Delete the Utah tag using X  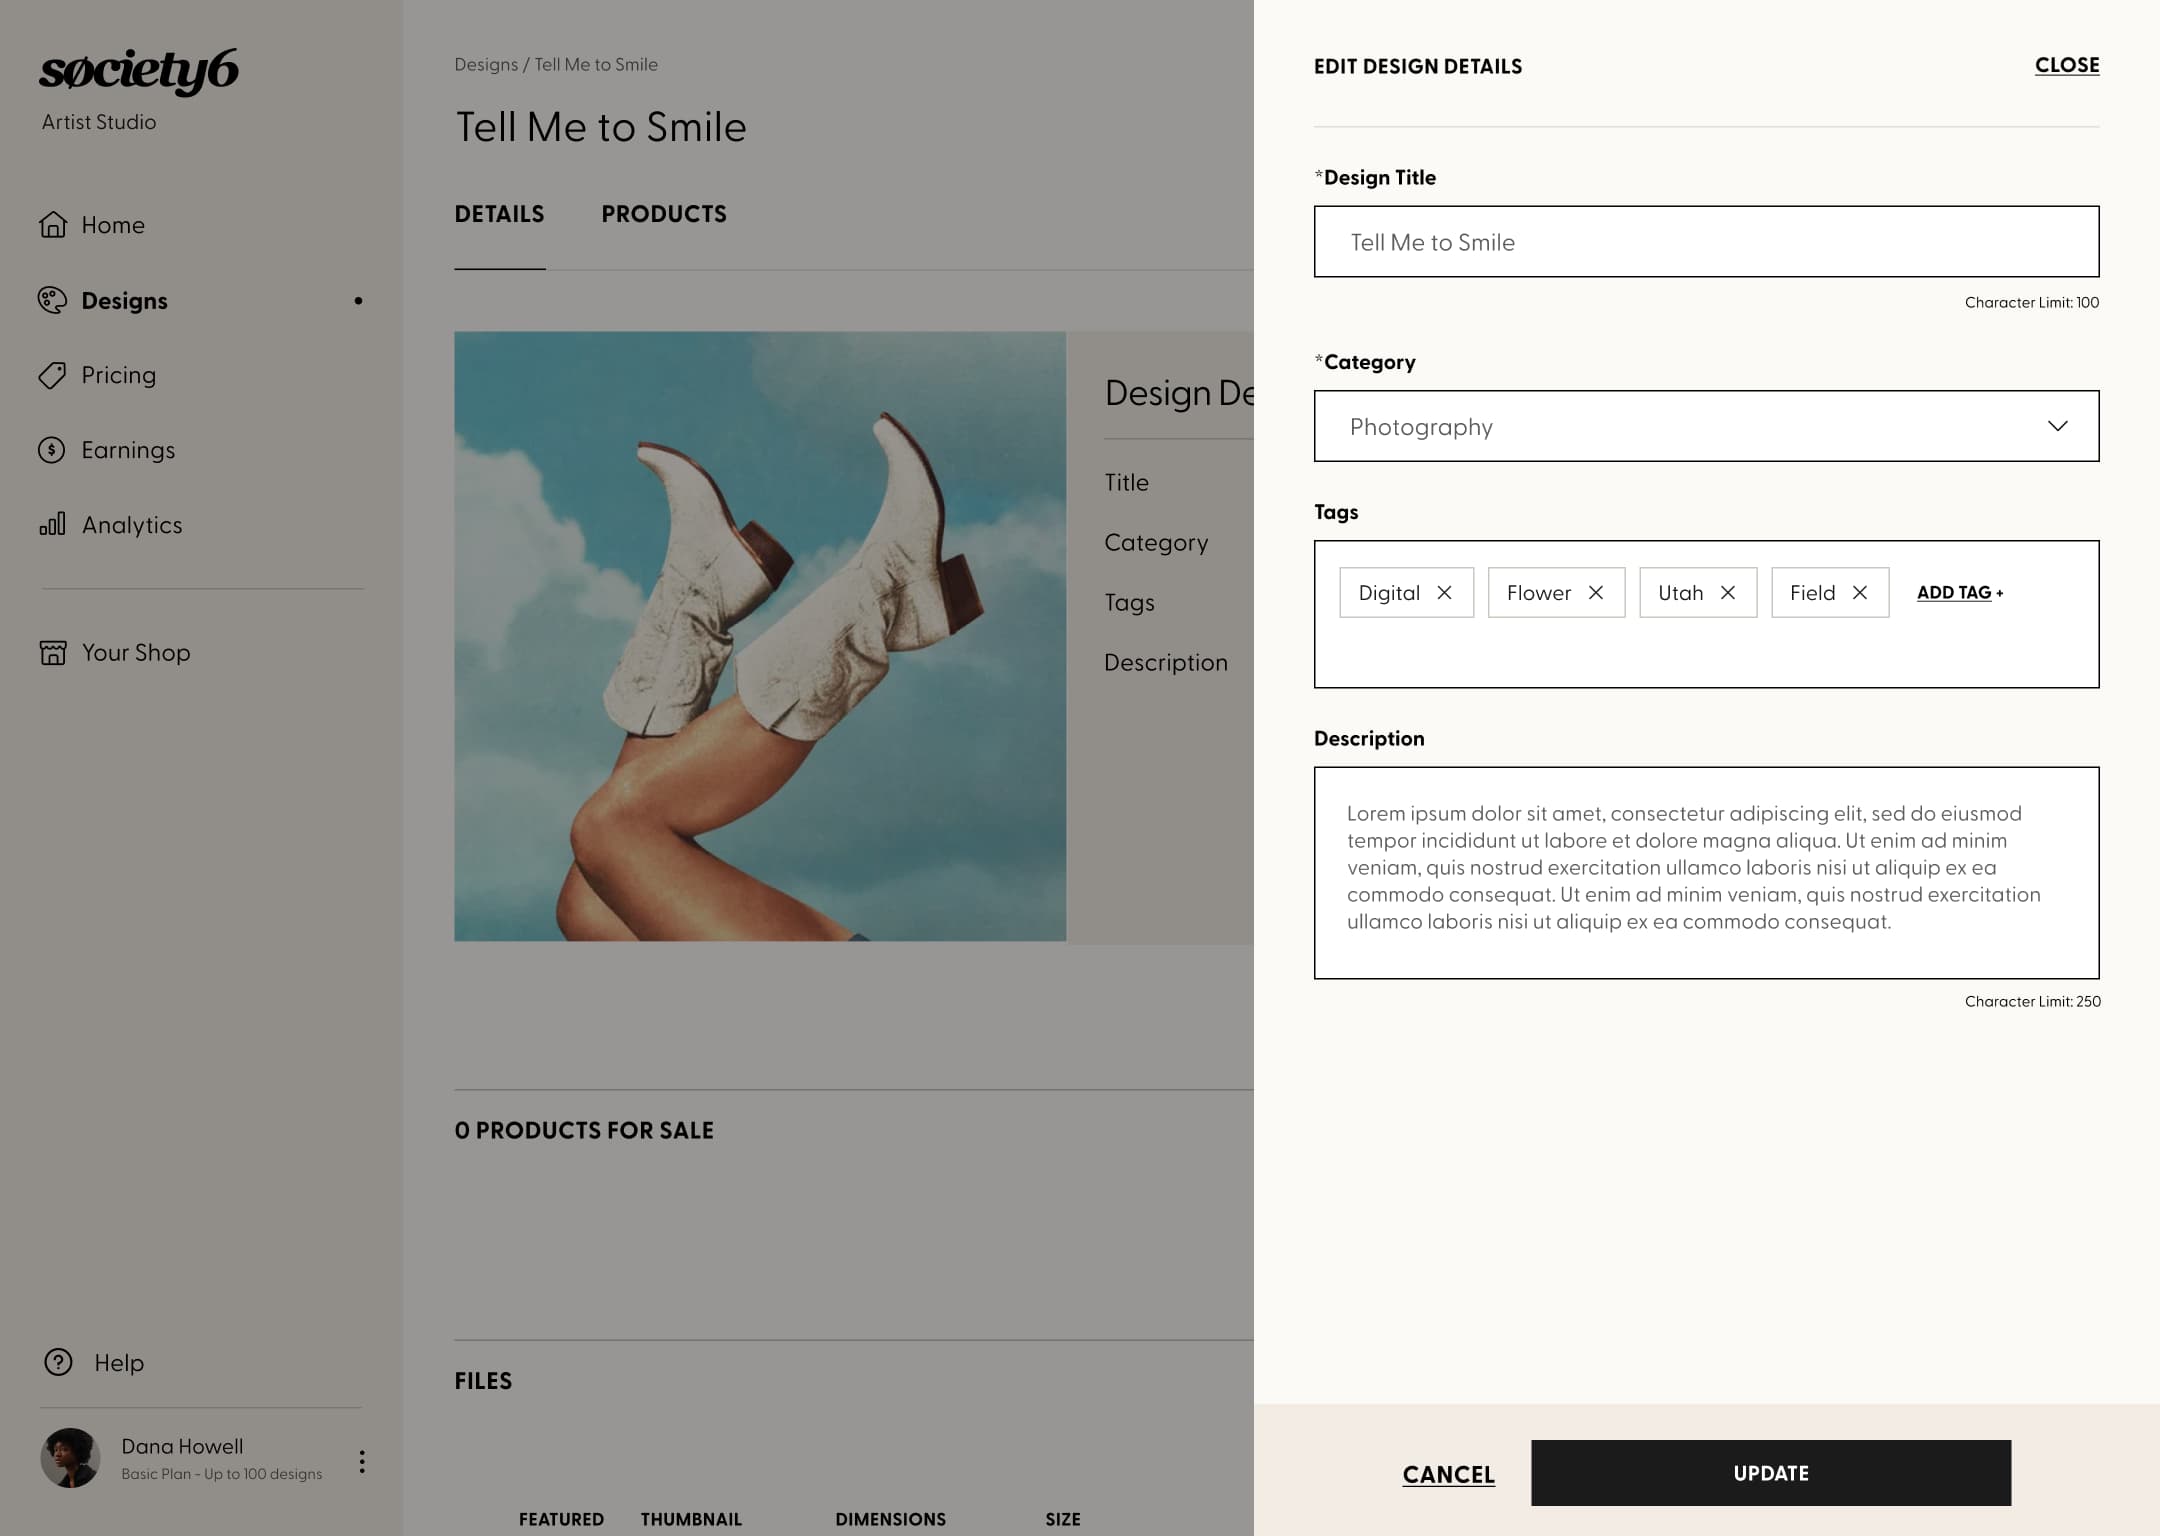[1728, 593]
